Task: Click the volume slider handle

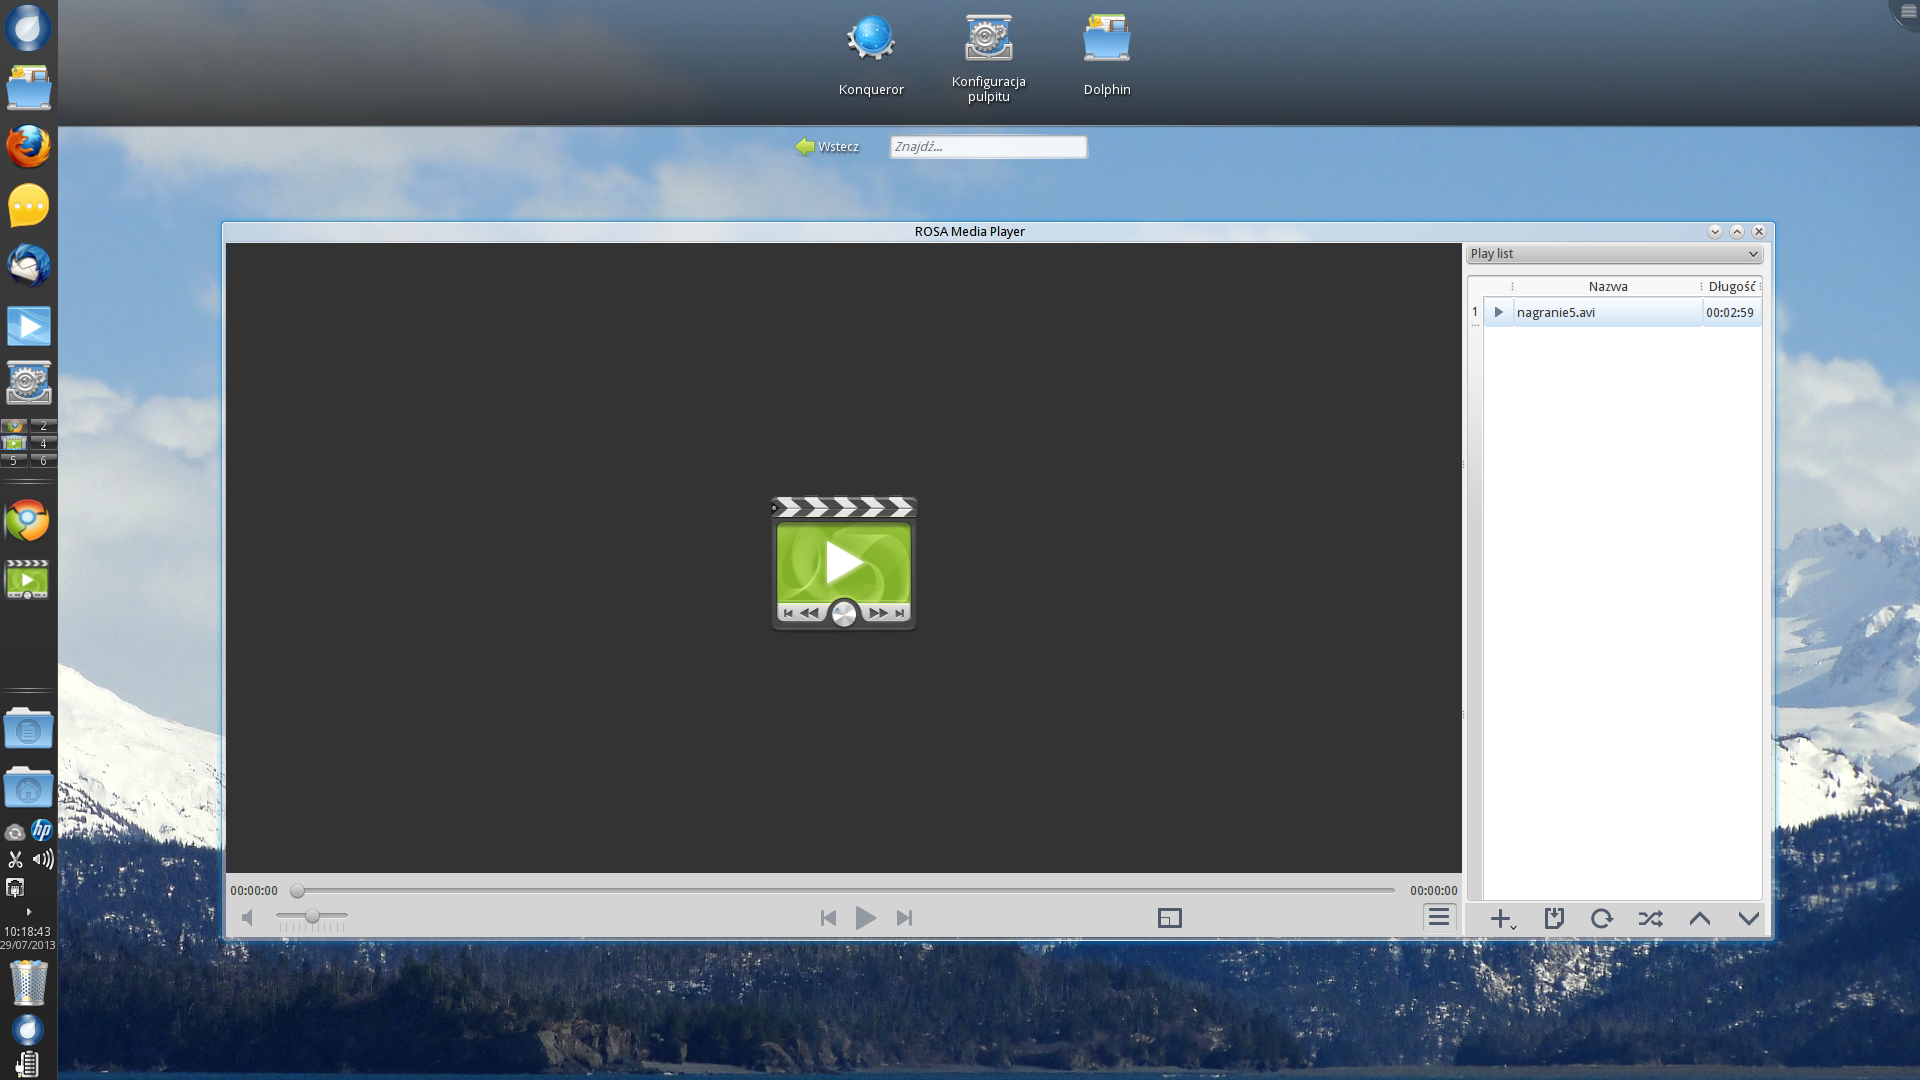Action: point(312,916)
